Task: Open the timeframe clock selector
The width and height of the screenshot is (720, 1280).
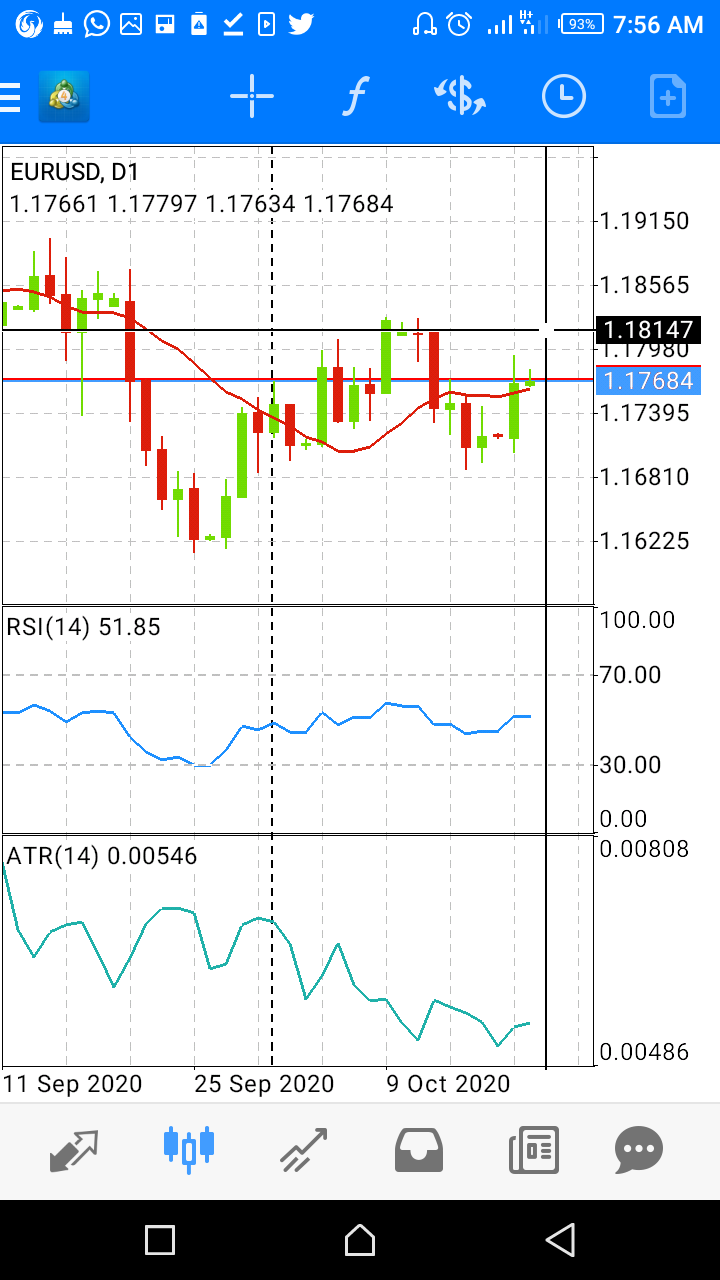Action: [x=564, y=97]
